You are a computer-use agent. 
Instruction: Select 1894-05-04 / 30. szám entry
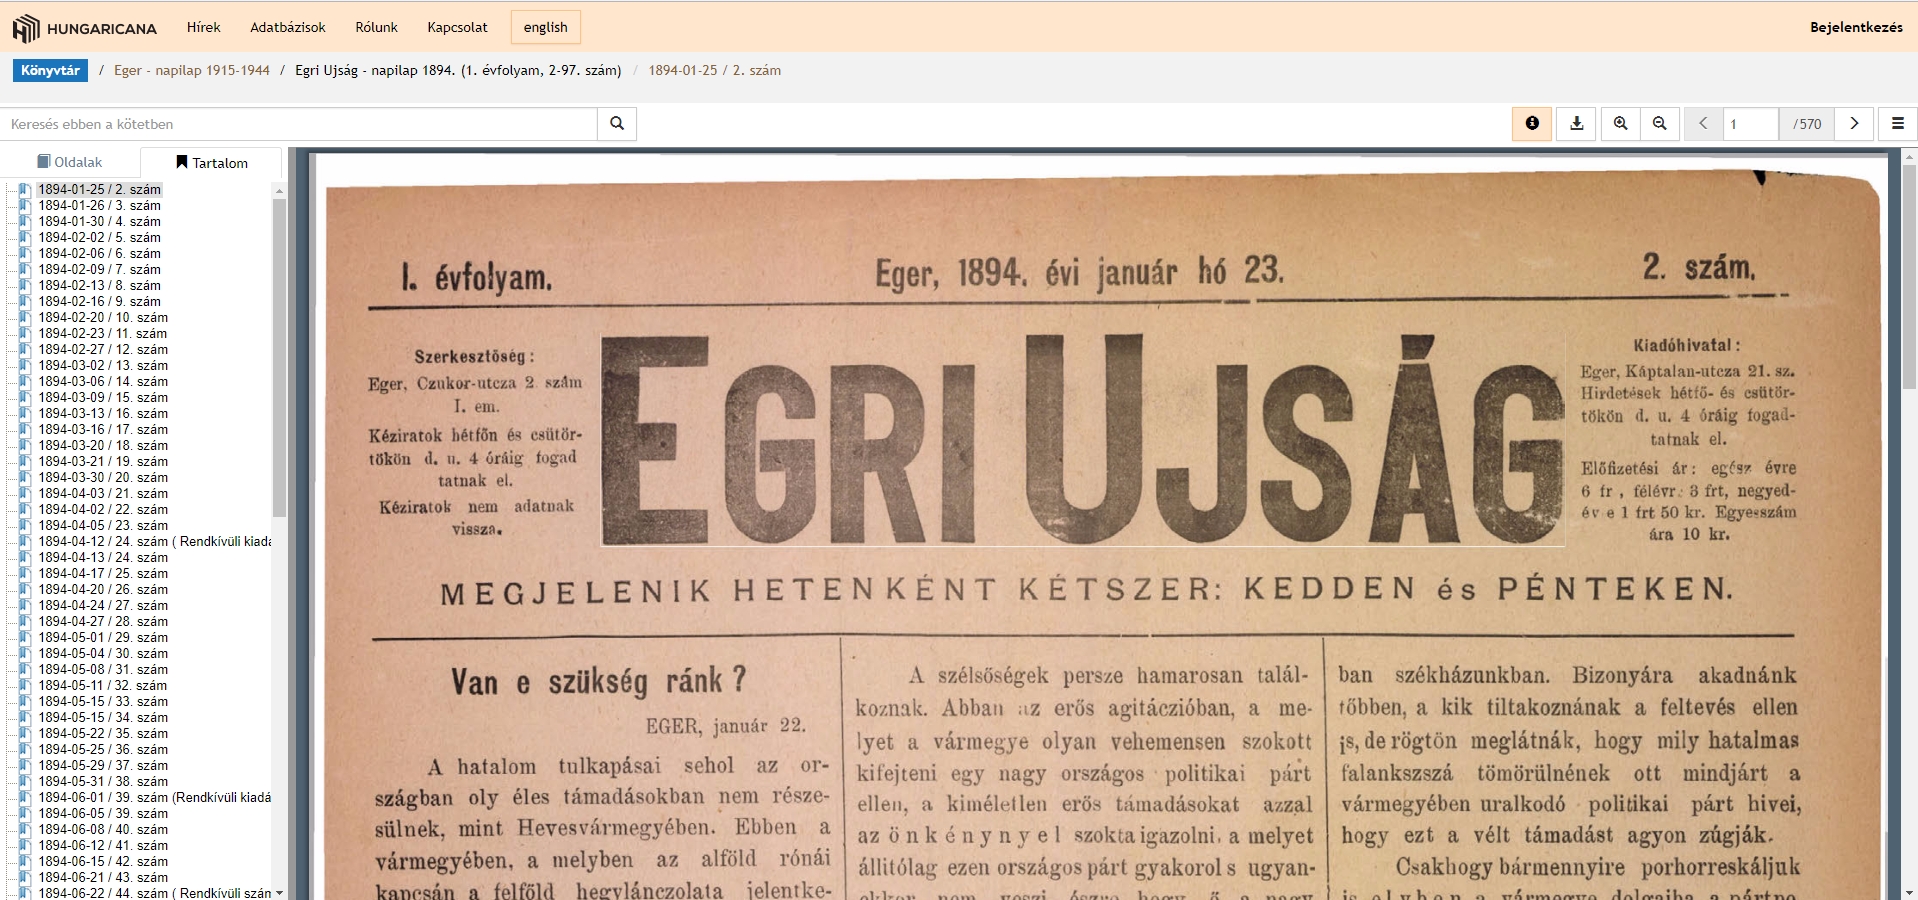click(103, 653)
